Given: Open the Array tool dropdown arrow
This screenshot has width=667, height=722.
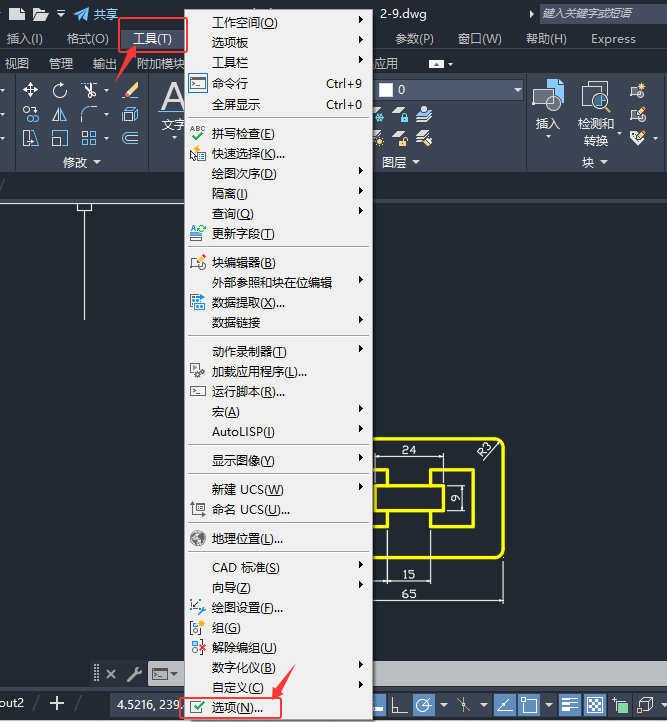Looking at the screenshot, I should coord(107,138).
